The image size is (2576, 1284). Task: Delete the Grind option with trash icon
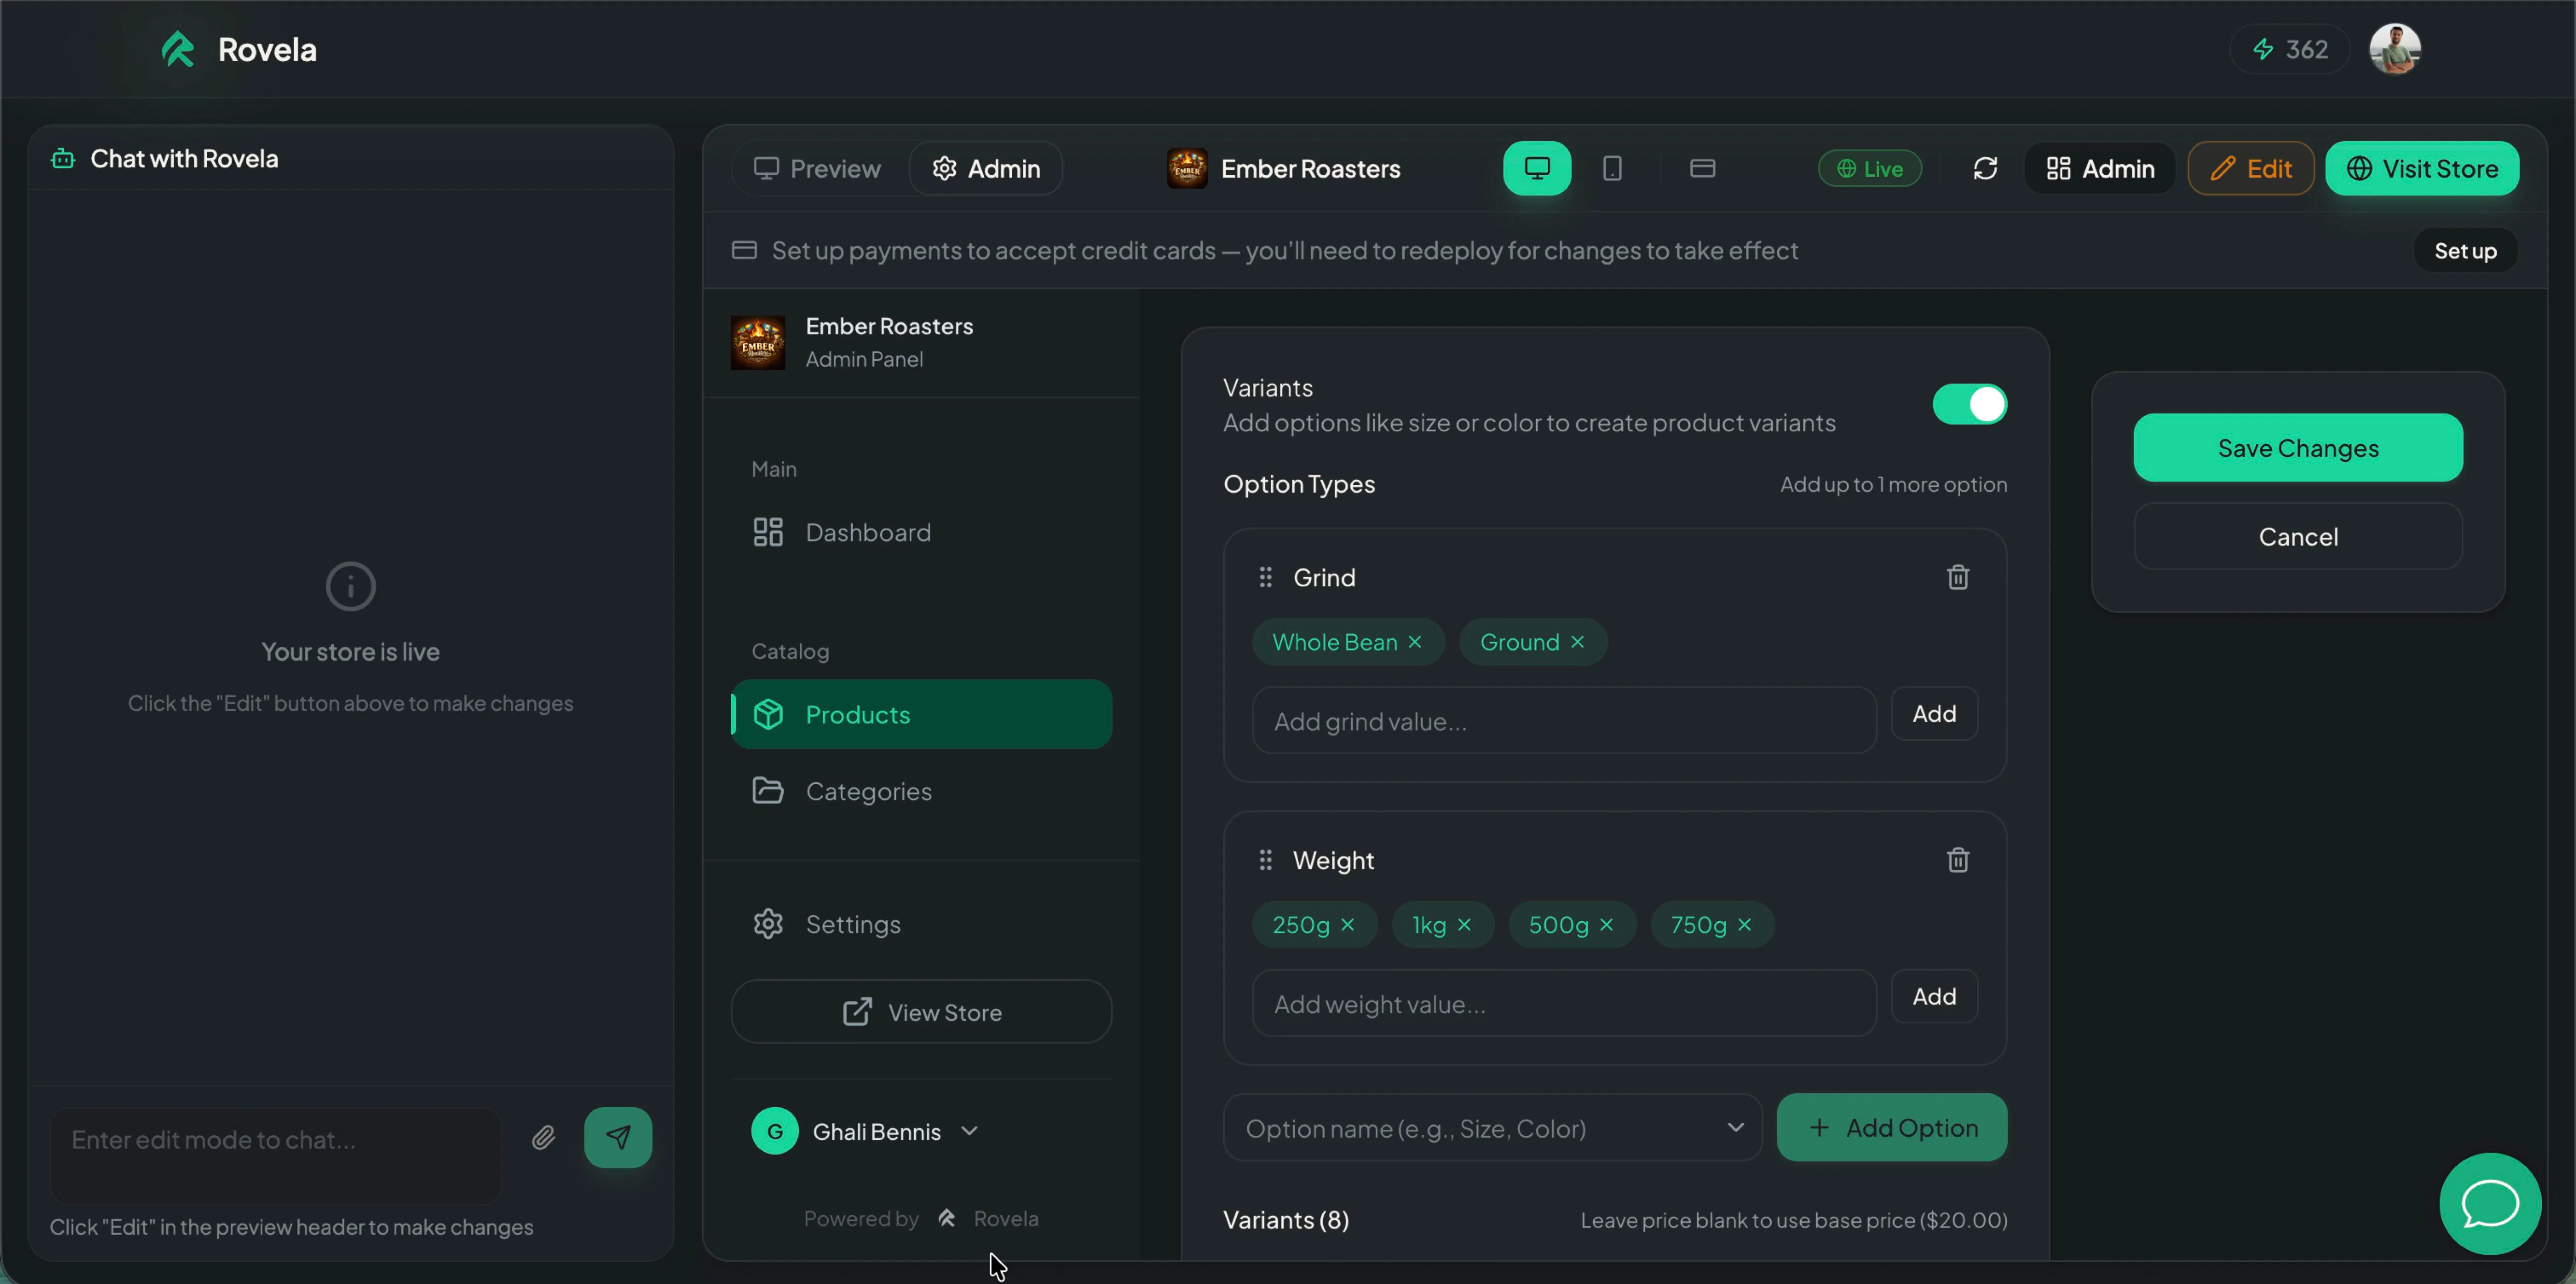click(x=1958, y=577)
